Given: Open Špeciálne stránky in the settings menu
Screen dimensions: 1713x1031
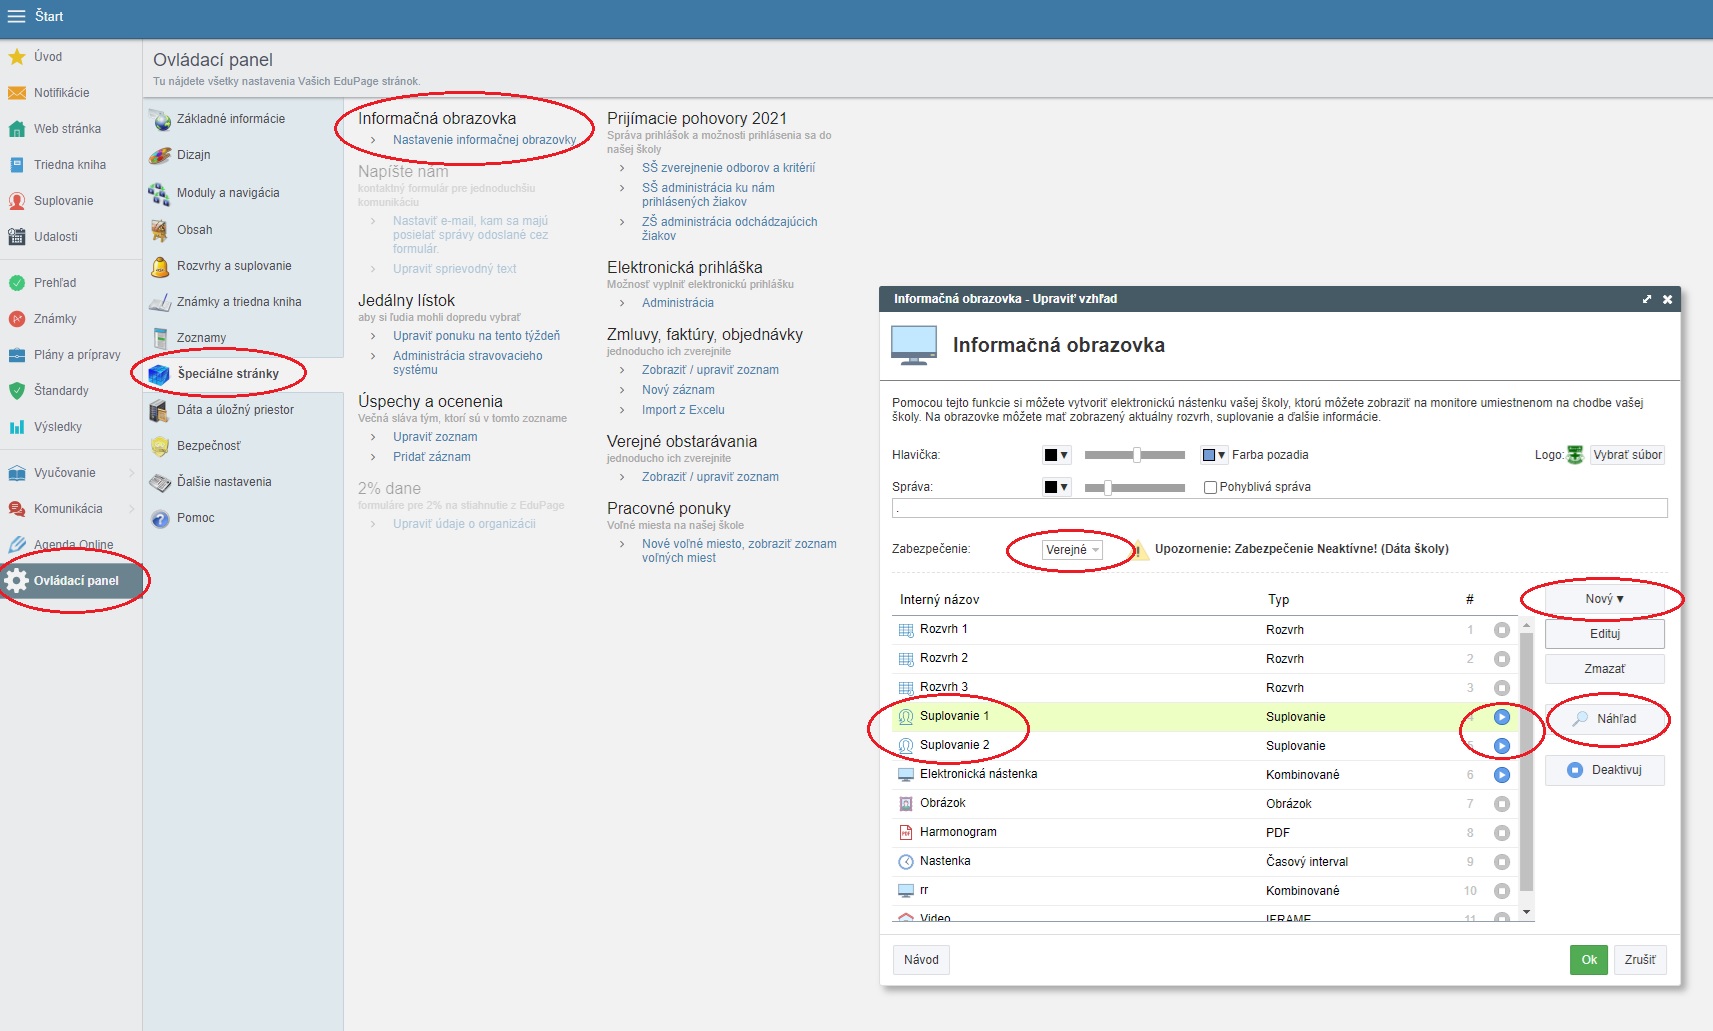Looking at the screenshot, I should [x=228, y=374].
